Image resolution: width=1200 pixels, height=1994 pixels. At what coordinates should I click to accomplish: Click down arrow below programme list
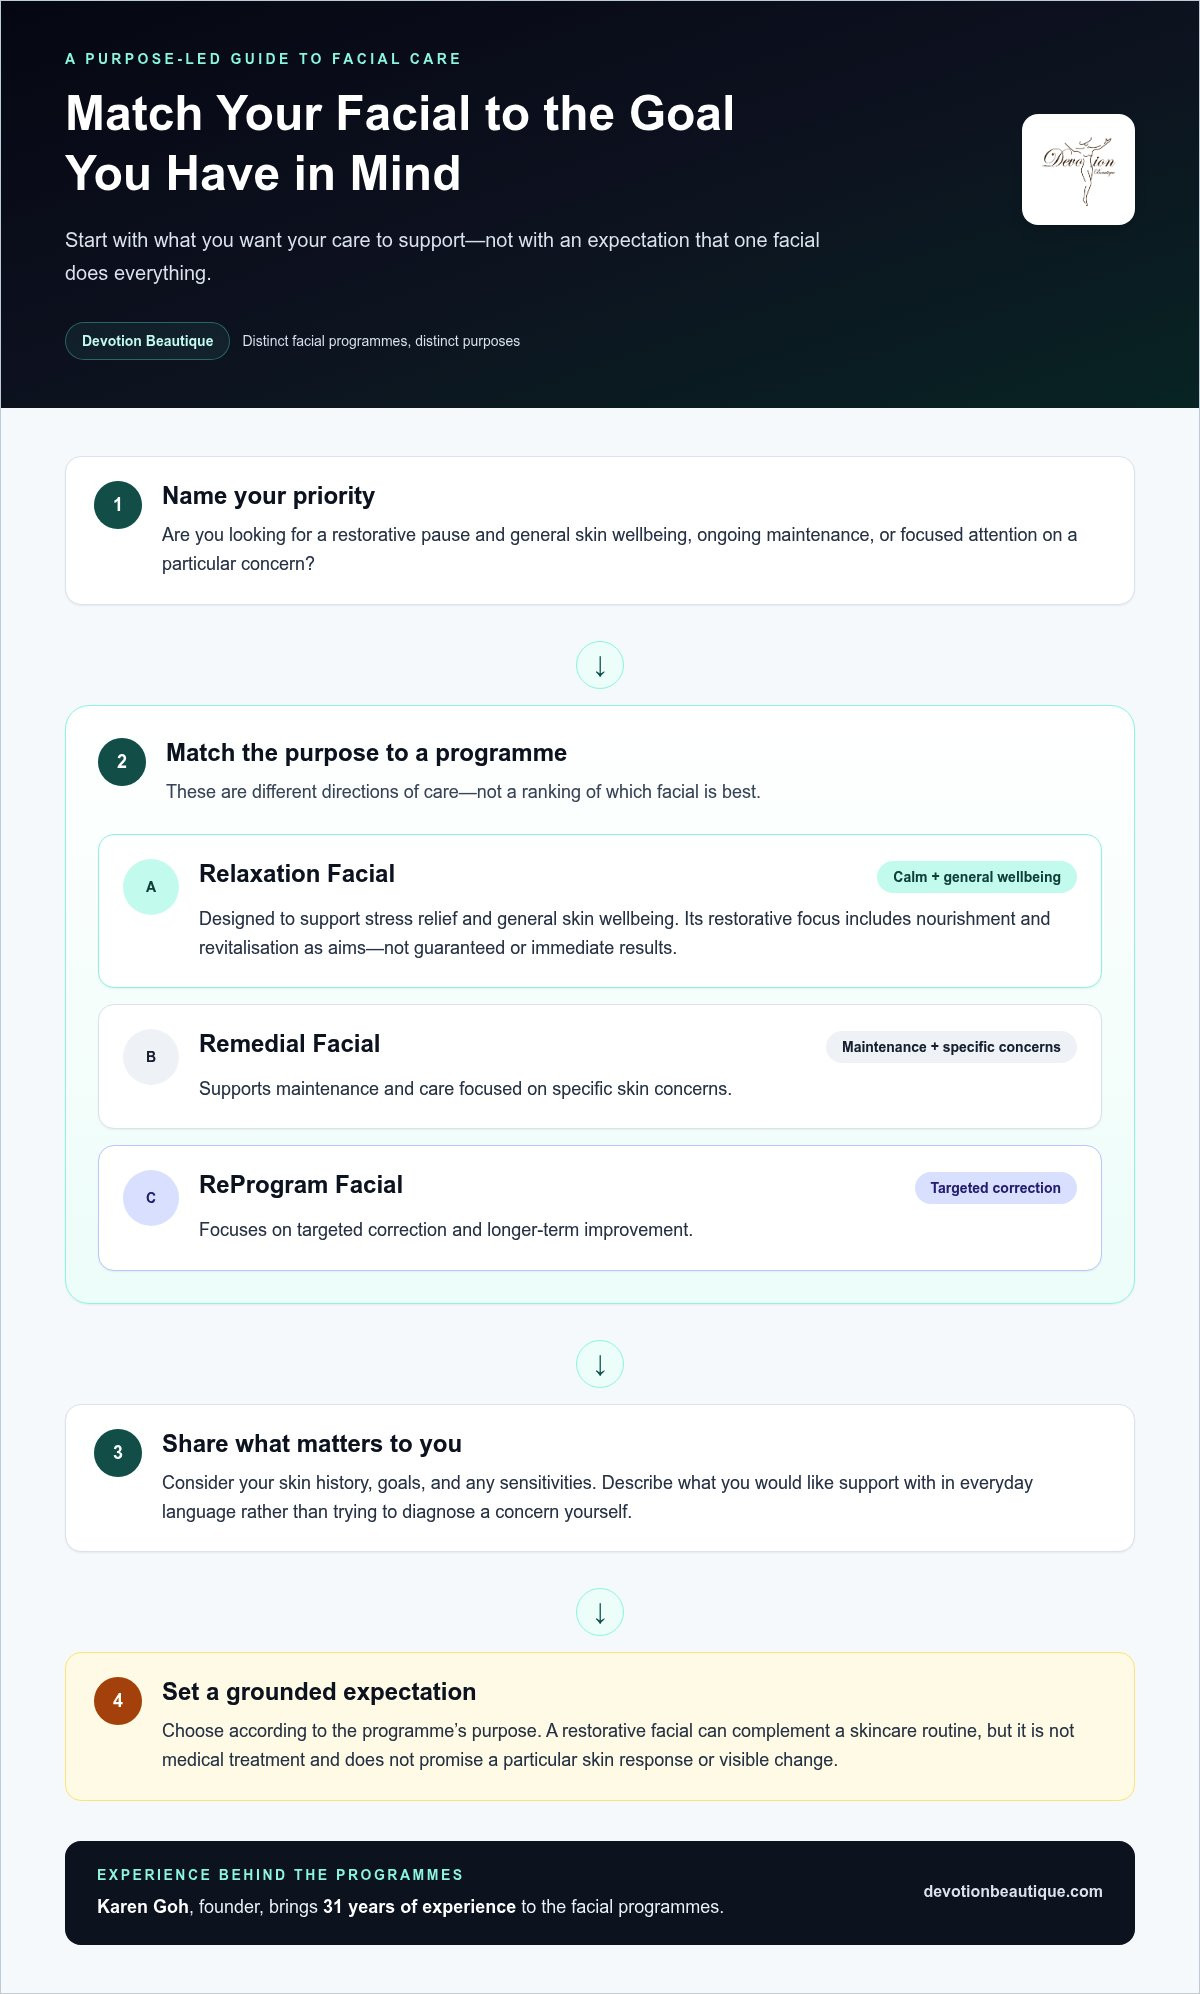click(x=600, y=1364)
